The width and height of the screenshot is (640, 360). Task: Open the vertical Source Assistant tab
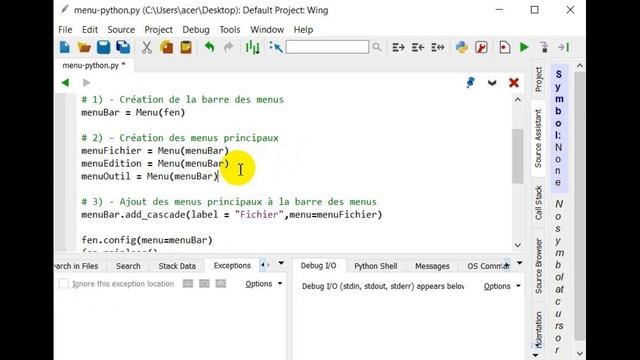click(x=538, y=138)
